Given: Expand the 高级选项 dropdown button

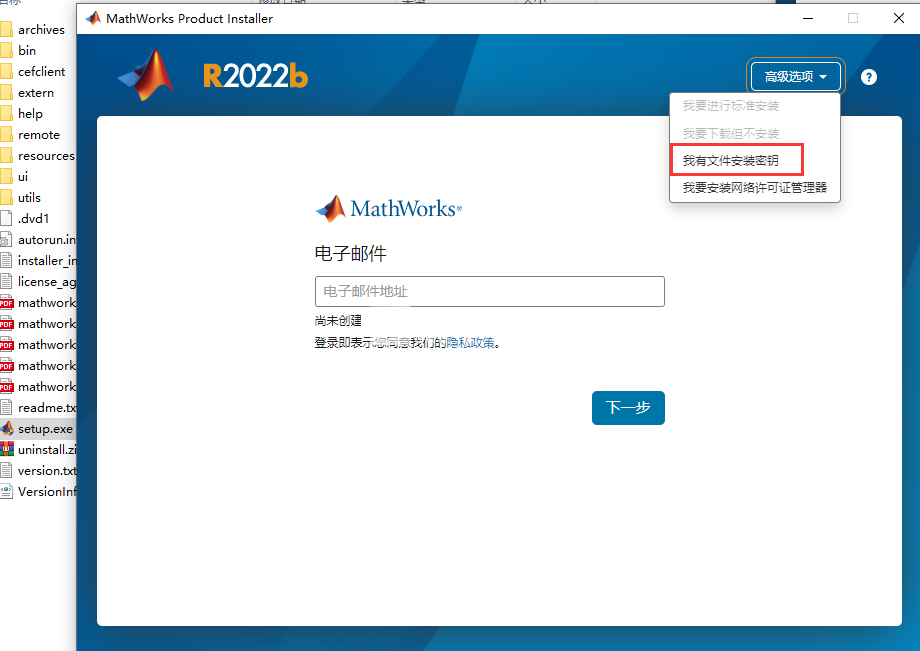Looking at the screenshot, I should click(x=795, y=76).
